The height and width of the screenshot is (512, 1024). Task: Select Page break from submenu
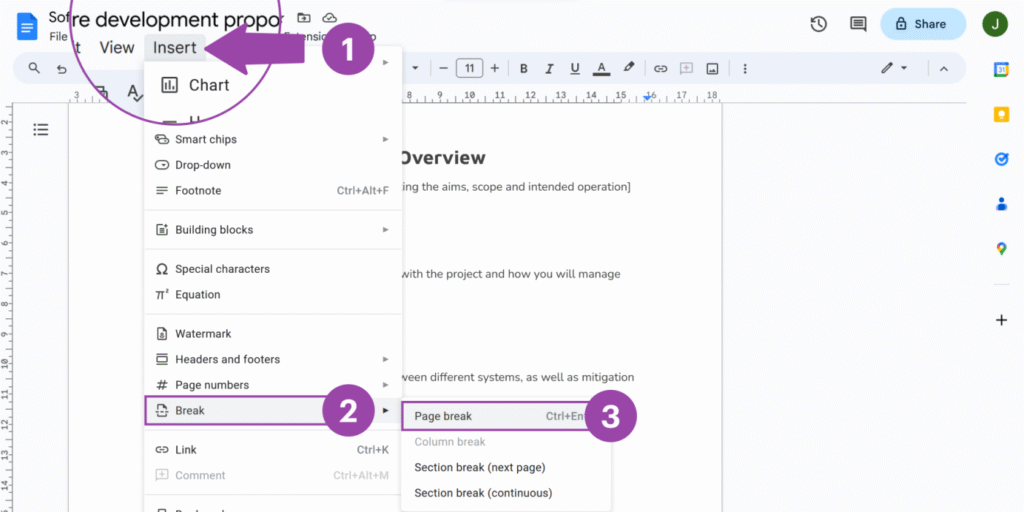pos(443,416)
